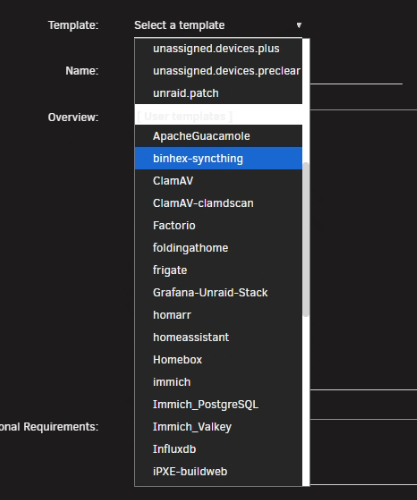The image size is (417, 500).
Task: Open the Template dropdown arrow
Action: pos(299,25)
